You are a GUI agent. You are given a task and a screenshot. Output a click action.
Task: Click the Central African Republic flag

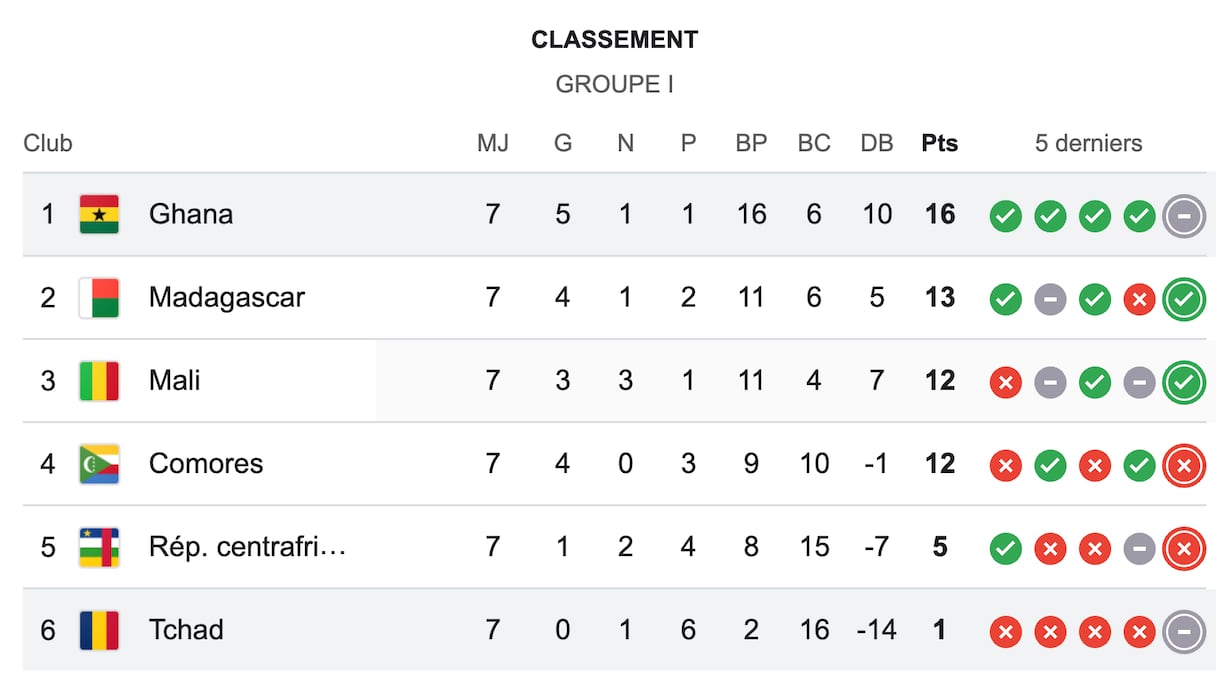point(99,547)
